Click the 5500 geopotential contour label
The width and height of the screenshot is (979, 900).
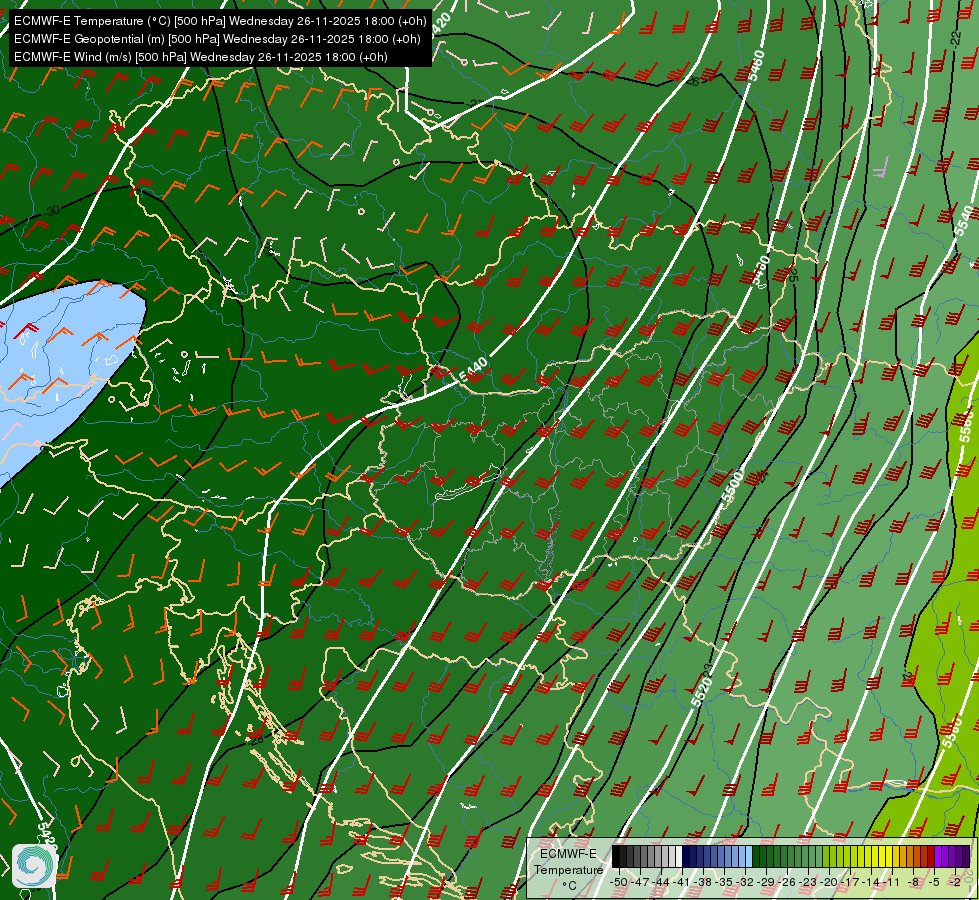coord(732,487)
